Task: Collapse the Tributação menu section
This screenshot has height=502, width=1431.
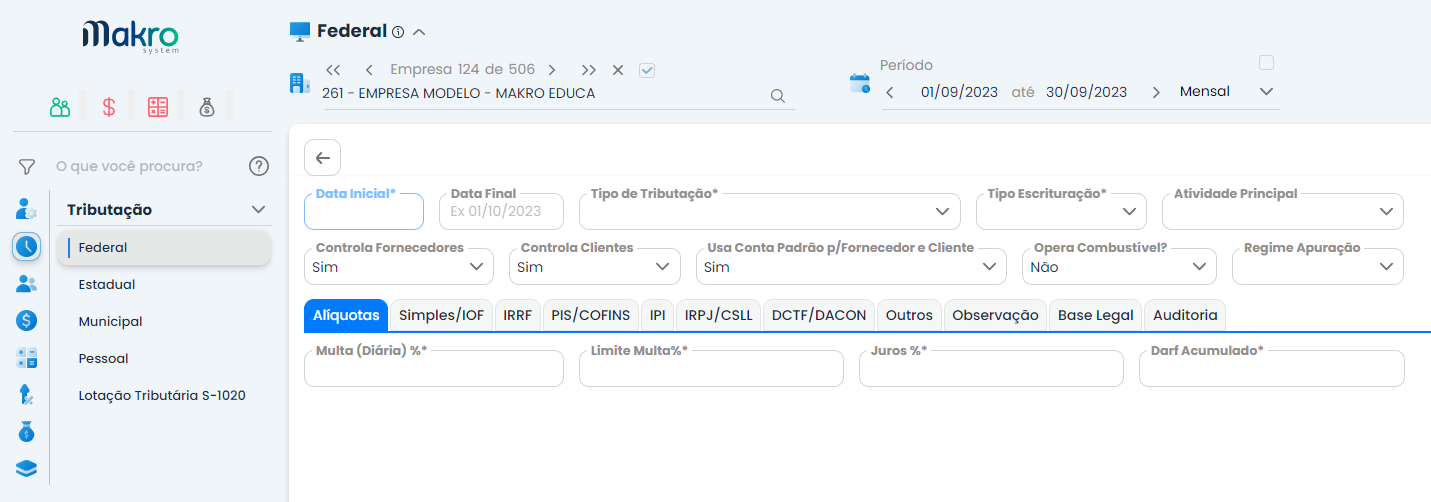Action: pyautogui.click(x=258, y=210)
